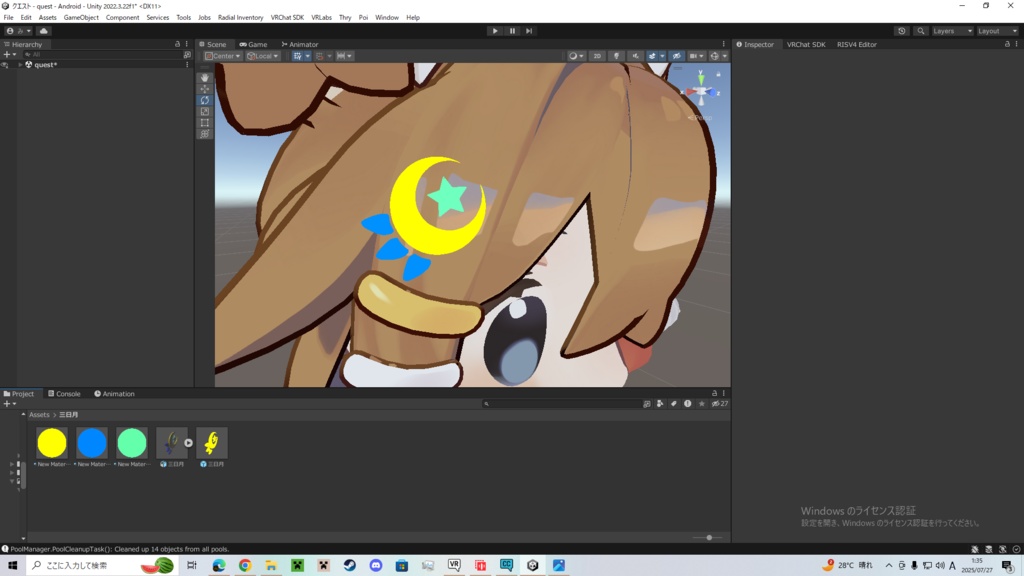The image size is (1024, 576).
Task: Open the Layers dropdown
Action: 952,31
